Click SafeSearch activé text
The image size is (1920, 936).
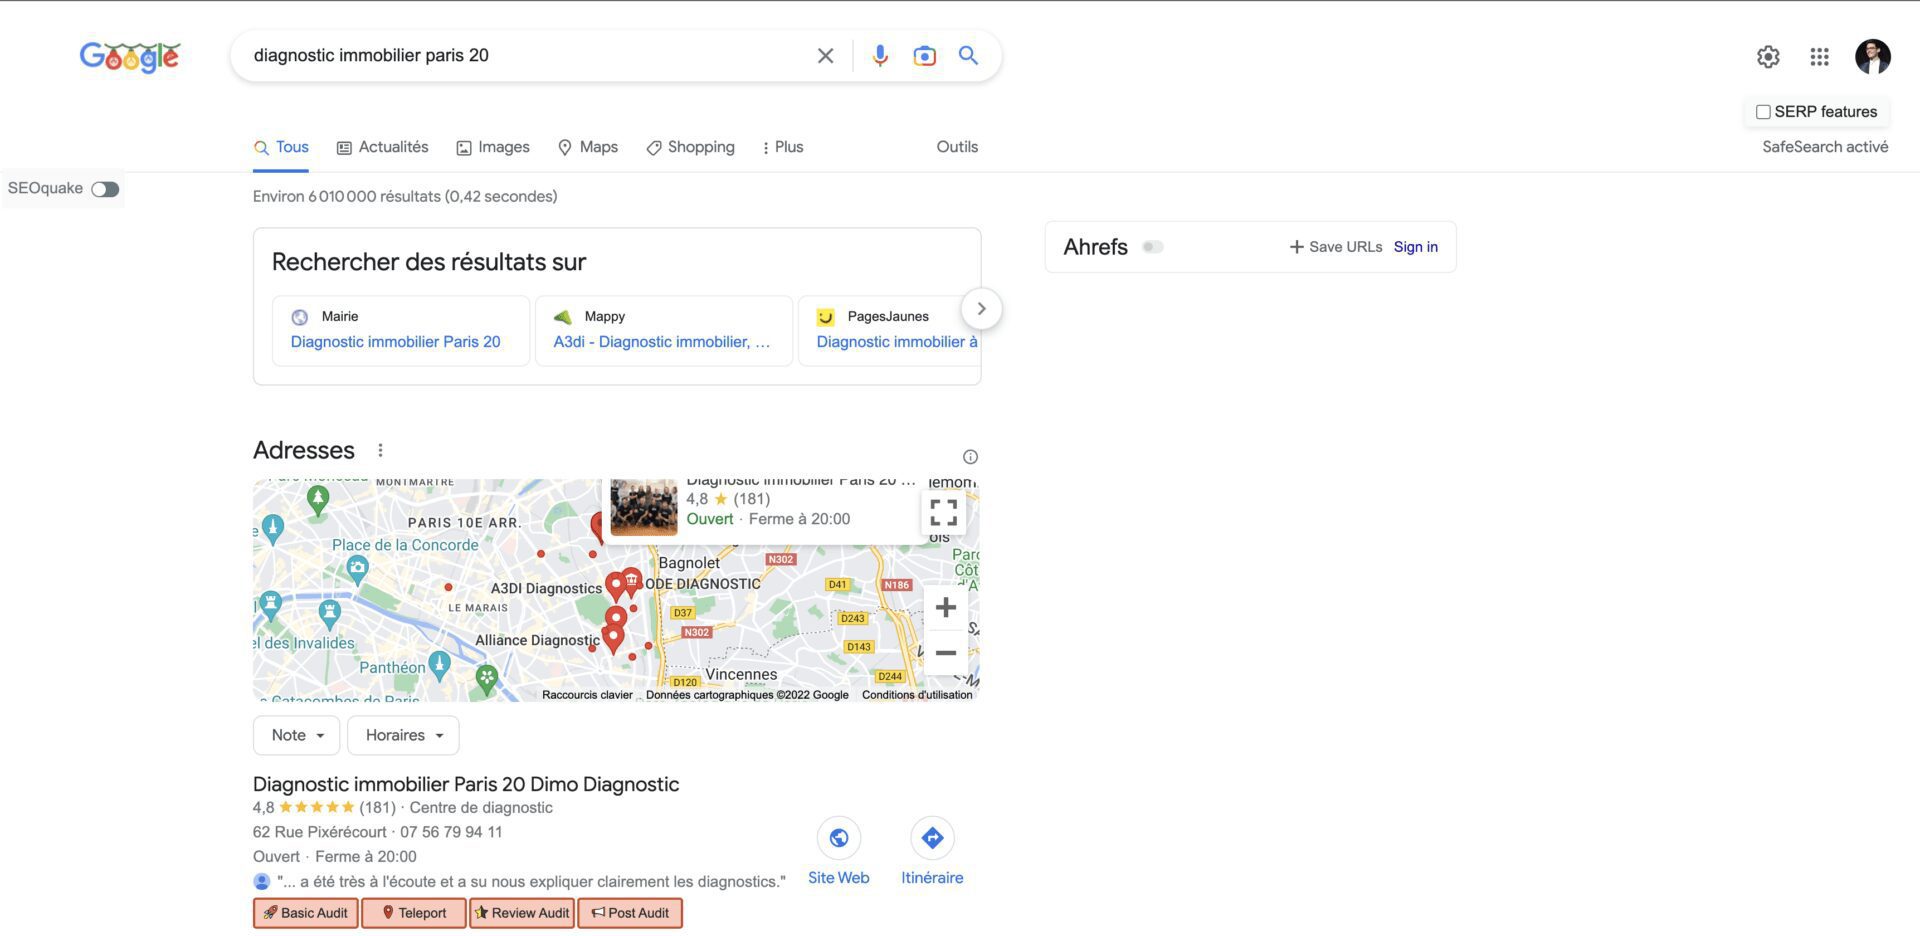point(1825,147)
